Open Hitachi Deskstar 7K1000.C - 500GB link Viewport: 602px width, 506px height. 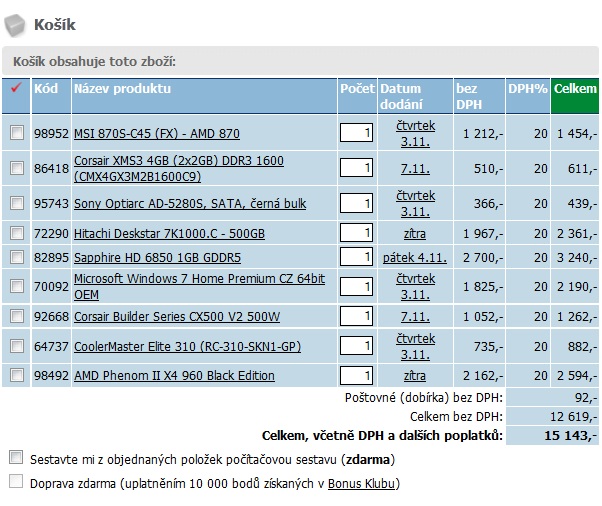coord(169,233)
